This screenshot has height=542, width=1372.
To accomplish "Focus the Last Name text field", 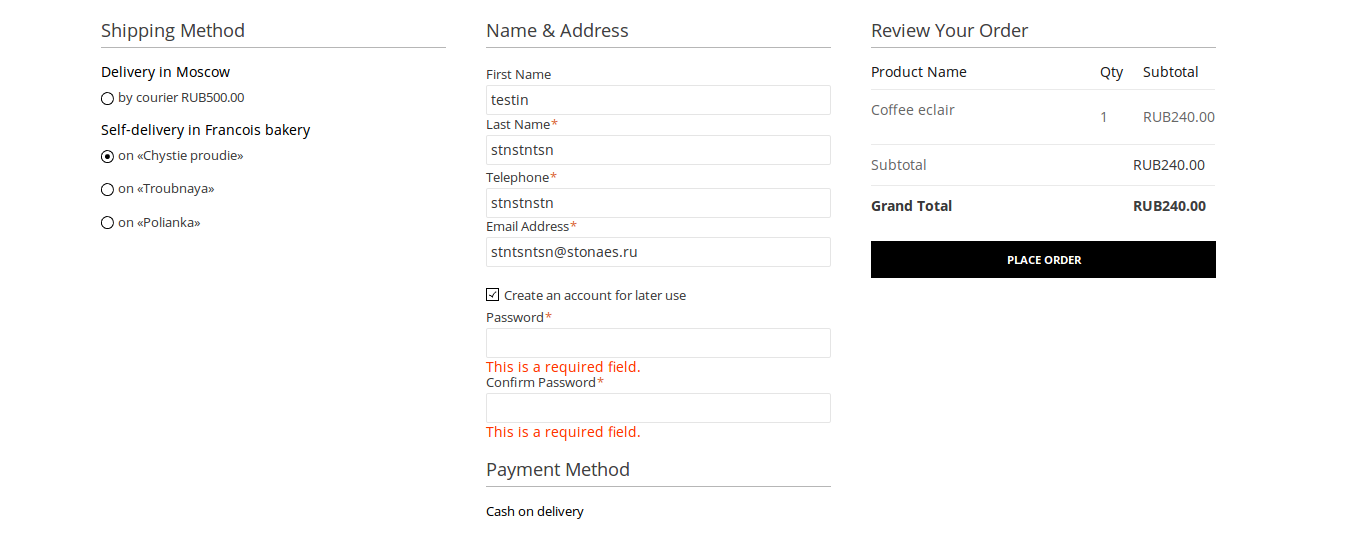I will pos(658,150).
